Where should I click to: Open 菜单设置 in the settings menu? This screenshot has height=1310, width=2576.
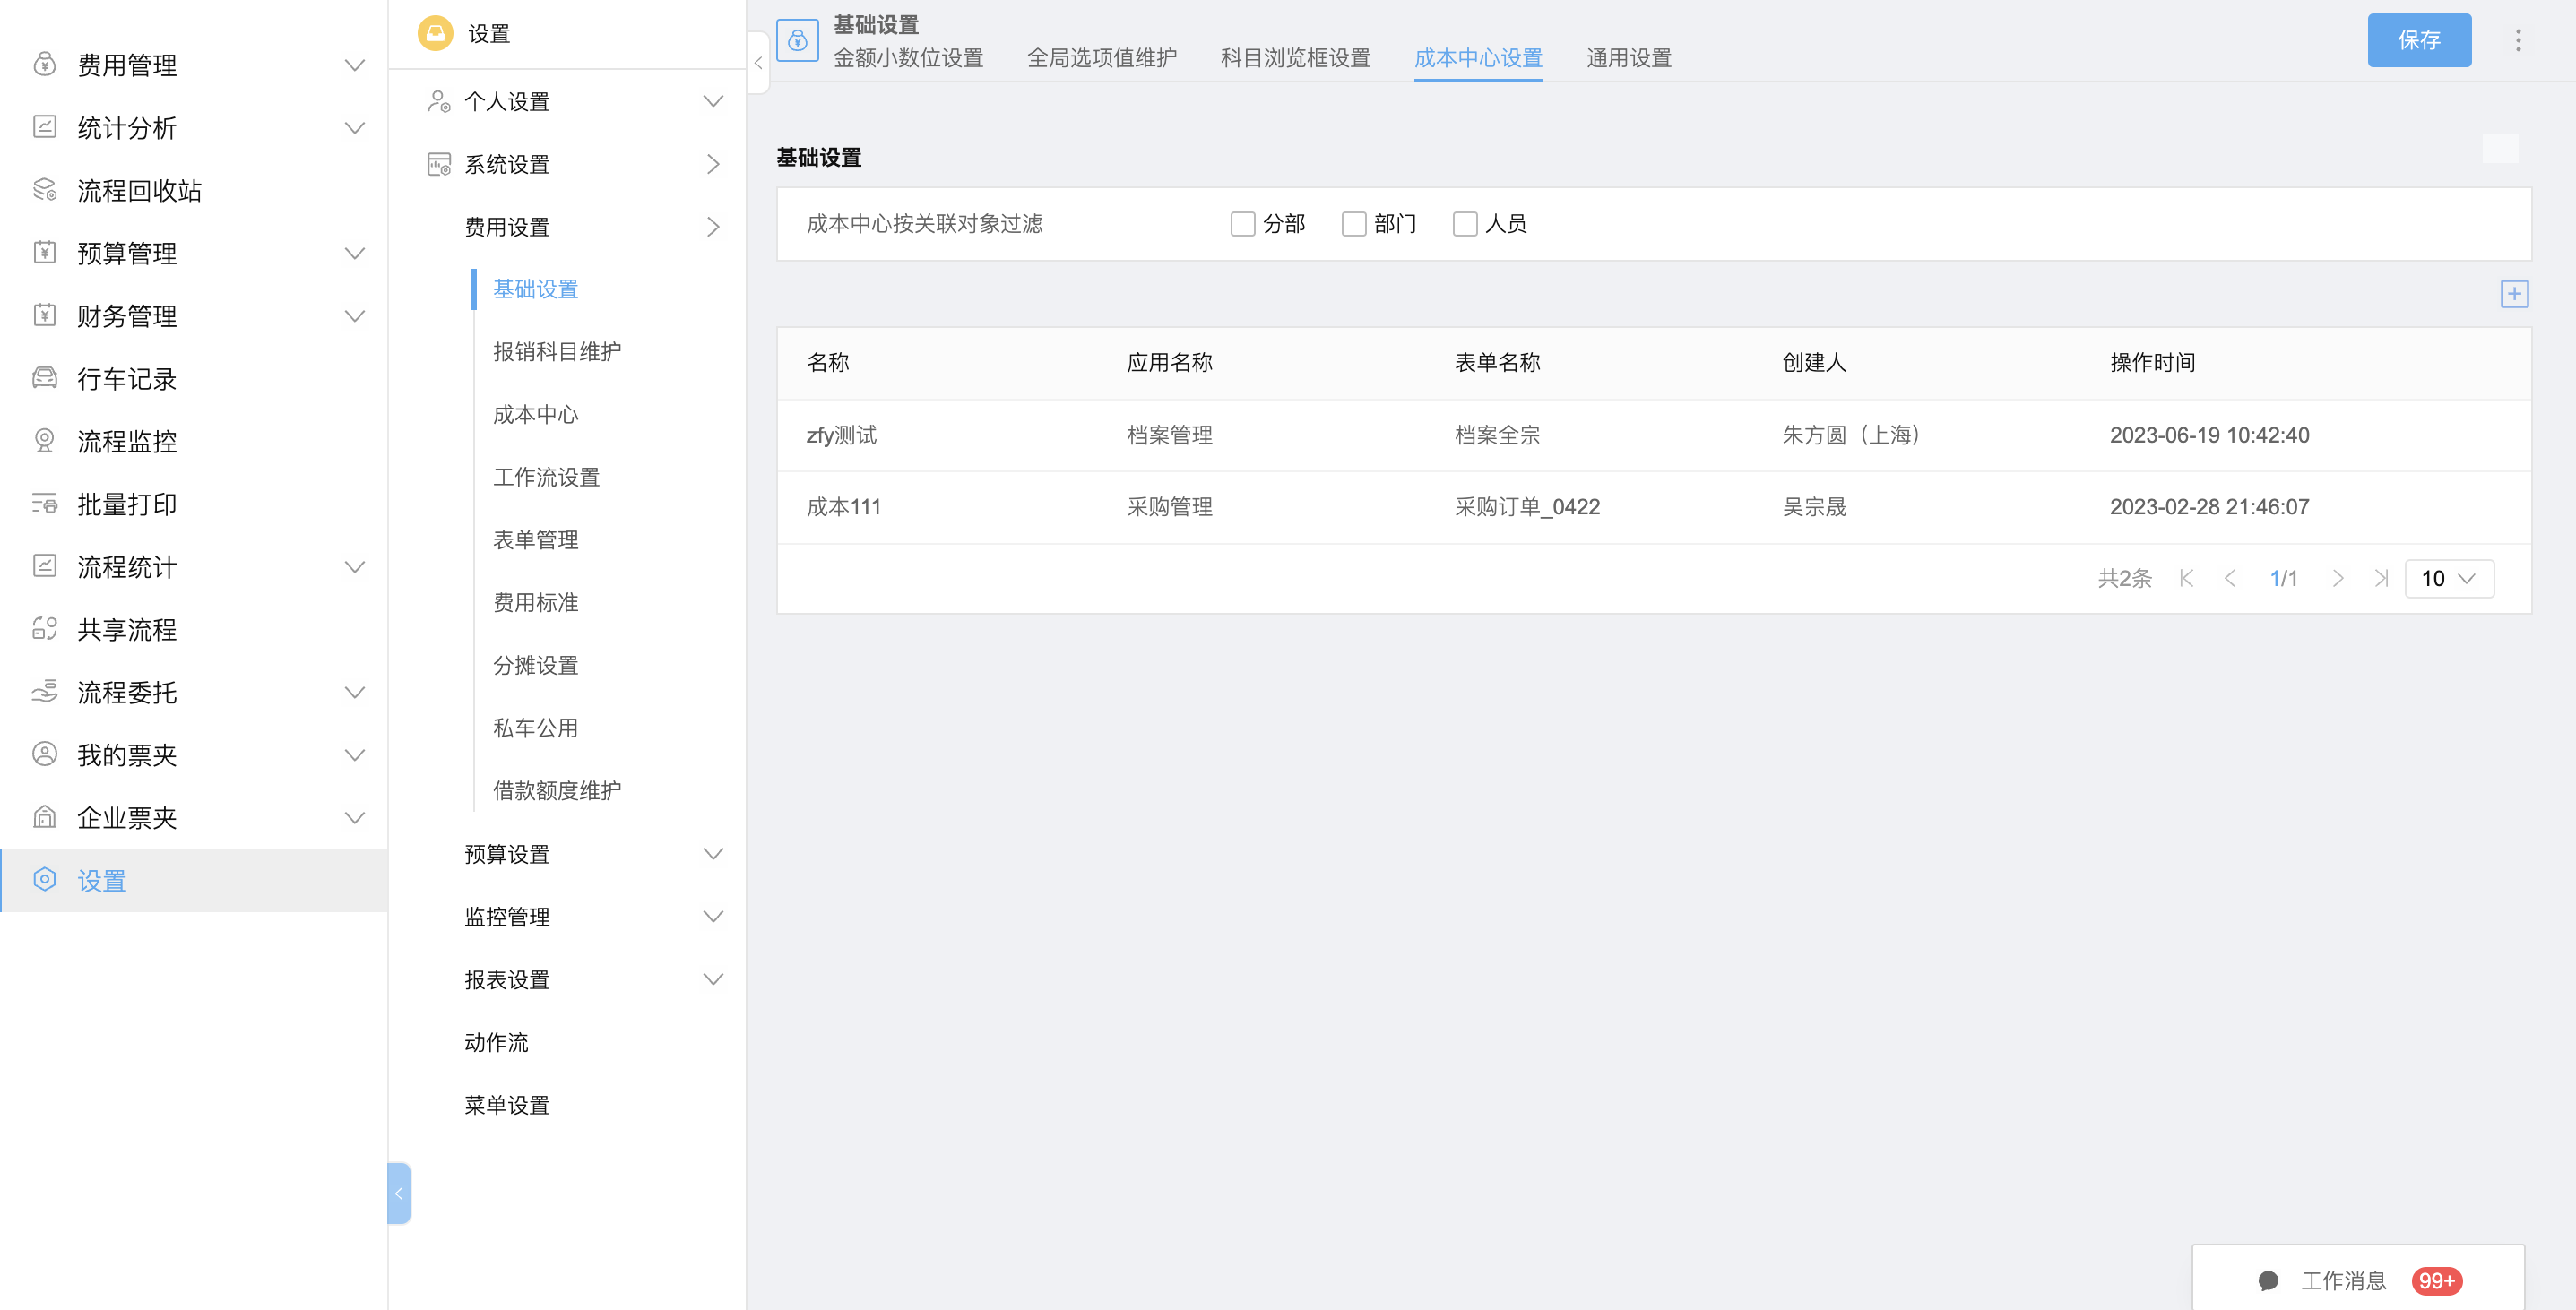[507, 1105]
